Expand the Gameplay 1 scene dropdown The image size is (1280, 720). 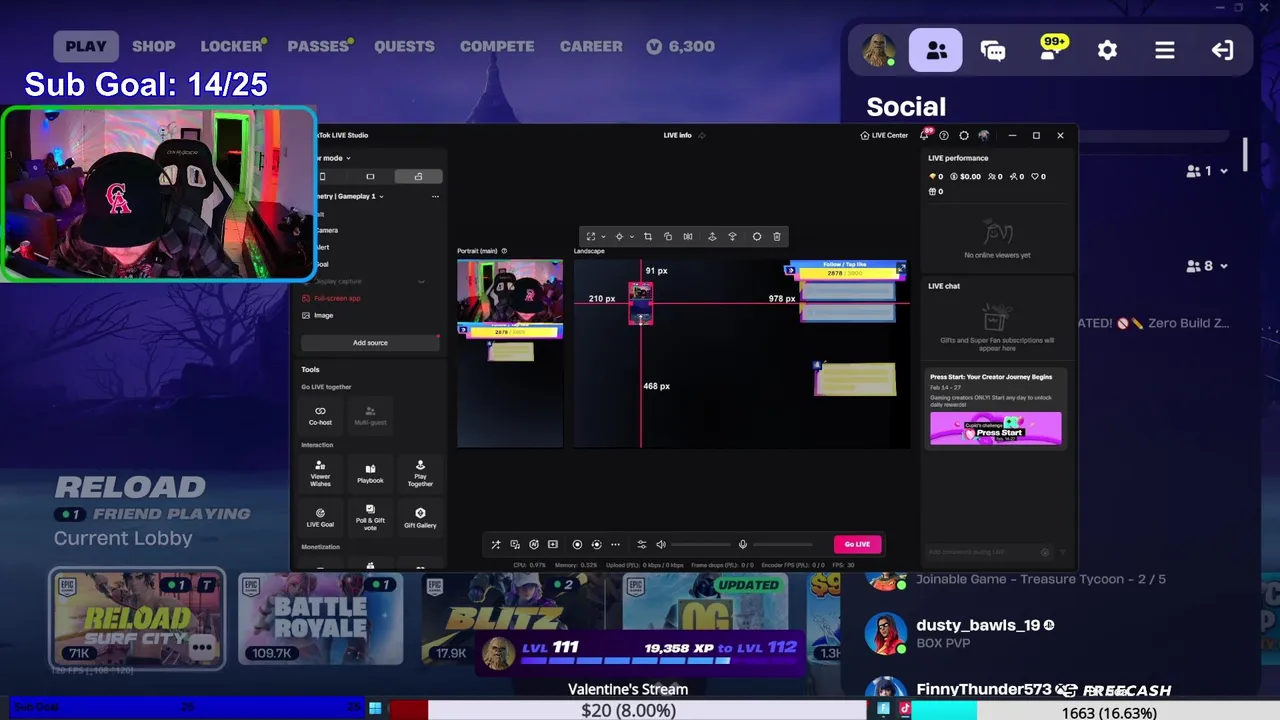381,196
